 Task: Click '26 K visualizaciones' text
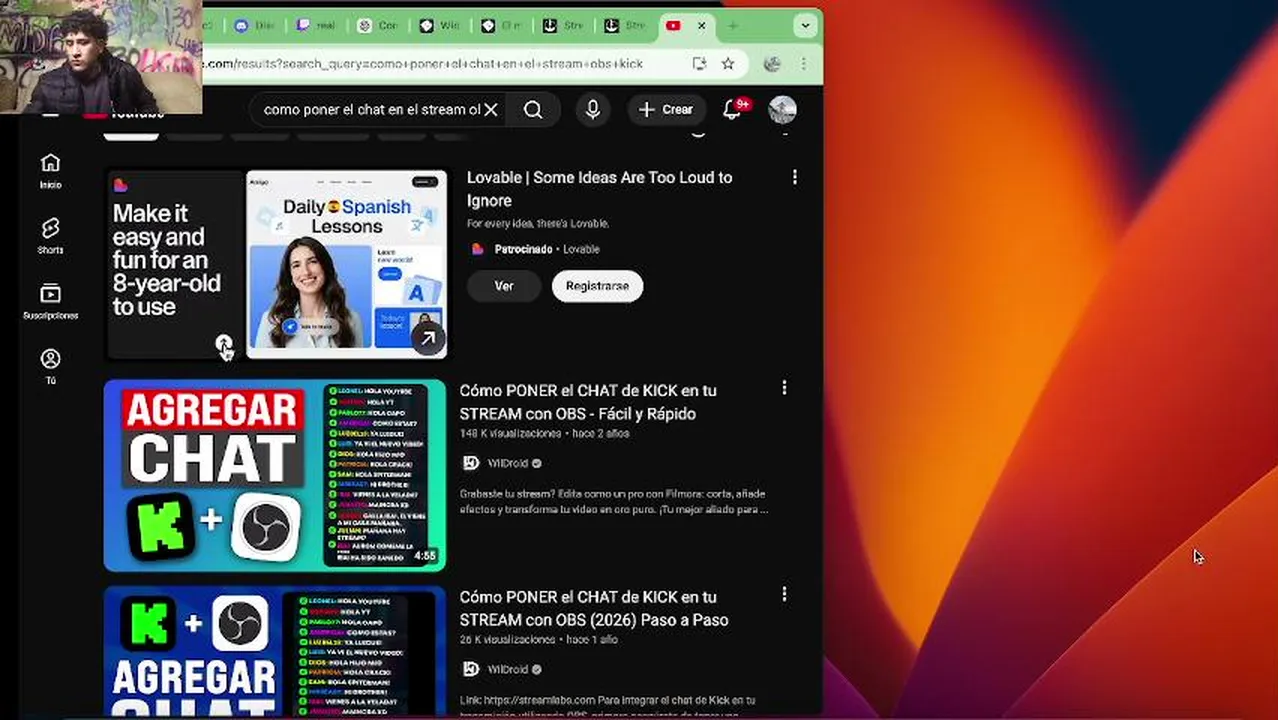pos(507,640)
